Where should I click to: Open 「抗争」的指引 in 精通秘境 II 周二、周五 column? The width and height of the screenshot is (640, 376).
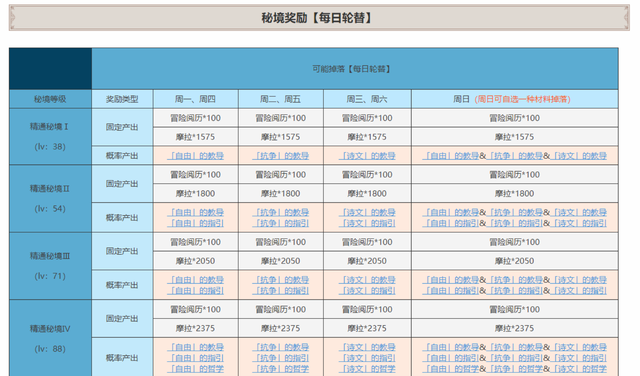click(281, 223)
